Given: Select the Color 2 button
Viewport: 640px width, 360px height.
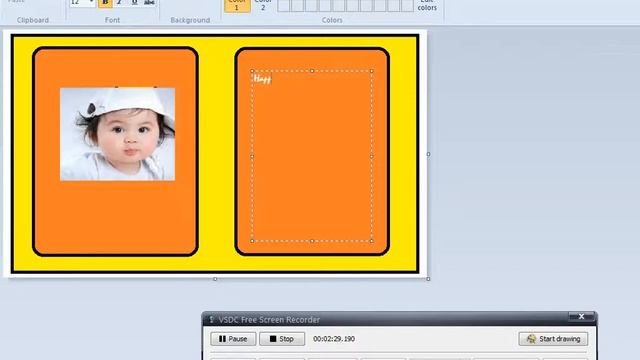Looking at the screenshot, I should [x=263, y=5].
